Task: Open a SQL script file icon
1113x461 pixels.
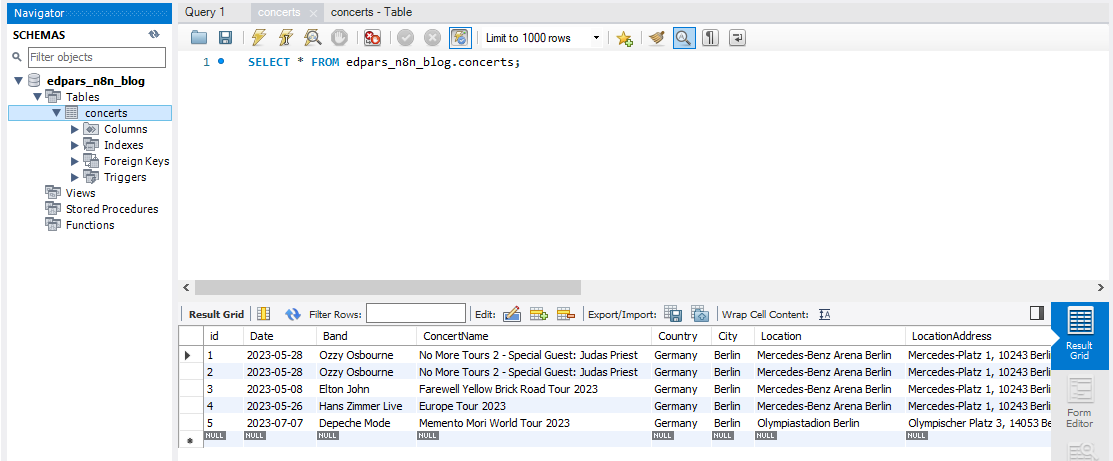Action: point(199,38)
